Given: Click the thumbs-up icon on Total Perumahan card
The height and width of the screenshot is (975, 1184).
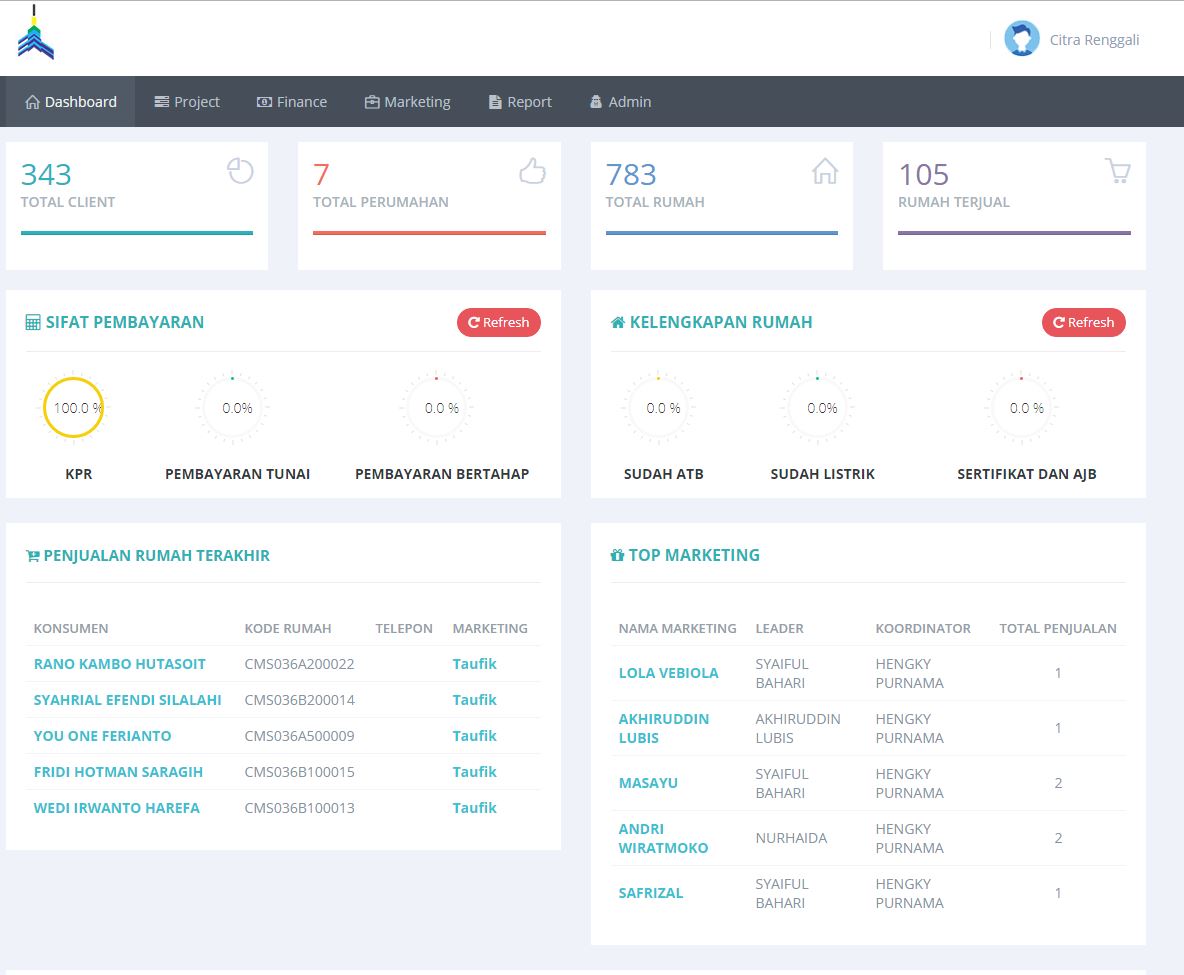Looking at the screenshot, I should (532, 171).
